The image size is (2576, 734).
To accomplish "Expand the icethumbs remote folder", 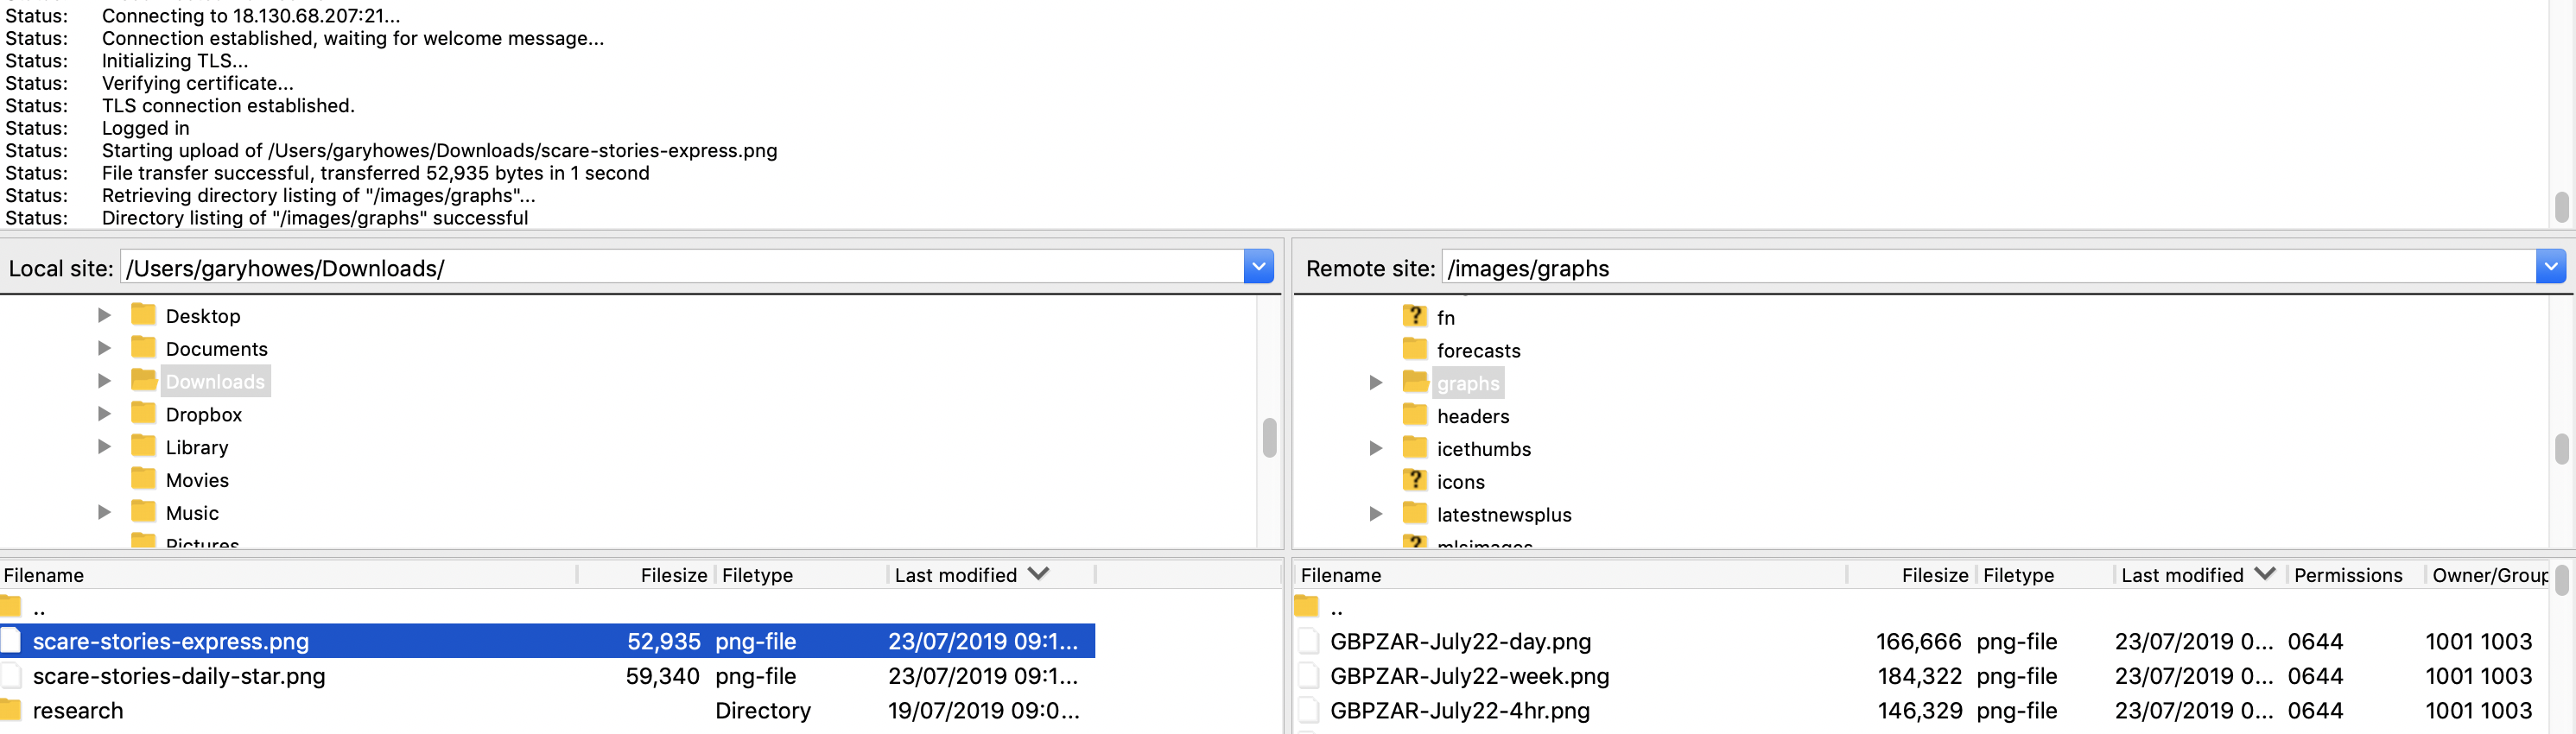I will (1376, 448).
